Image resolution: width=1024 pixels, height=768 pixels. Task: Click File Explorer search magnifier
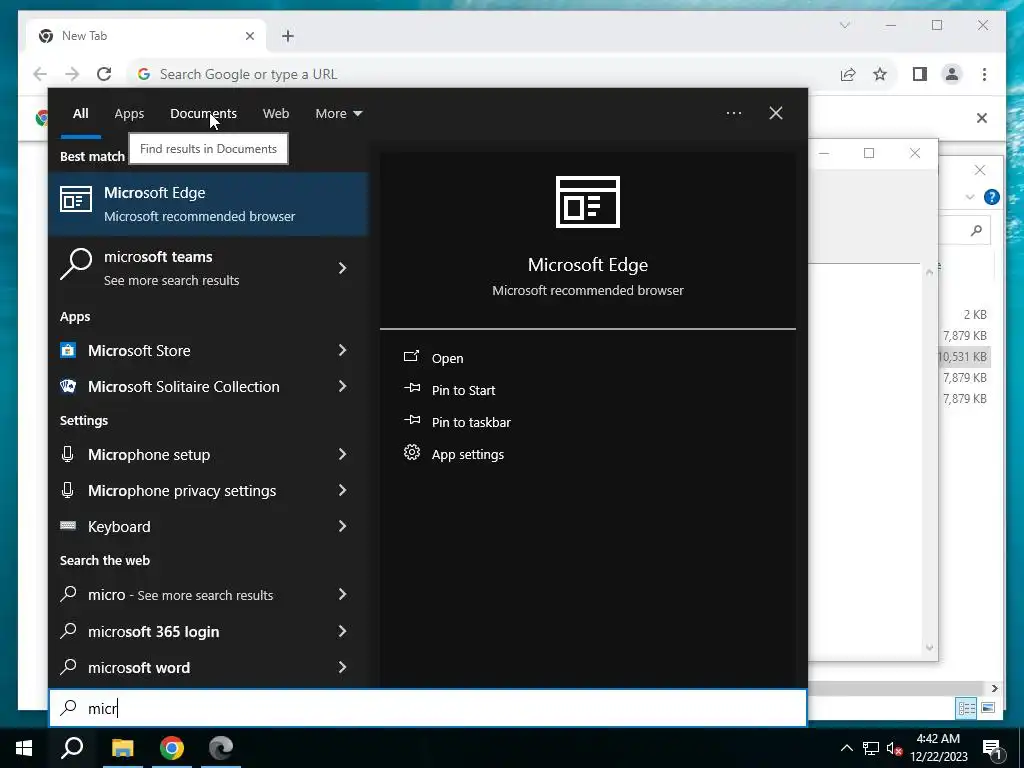coord(976,230)
